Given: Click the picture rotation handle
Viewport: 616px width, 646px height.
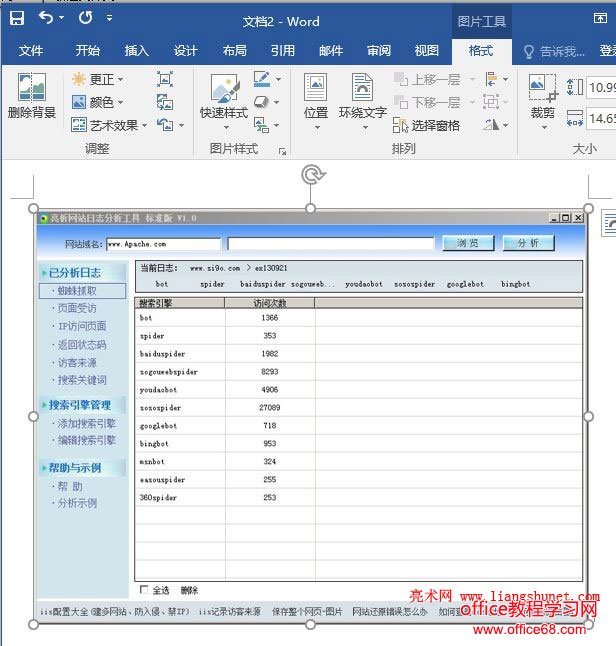Looking at the screenshot, I should pos(312,175).
